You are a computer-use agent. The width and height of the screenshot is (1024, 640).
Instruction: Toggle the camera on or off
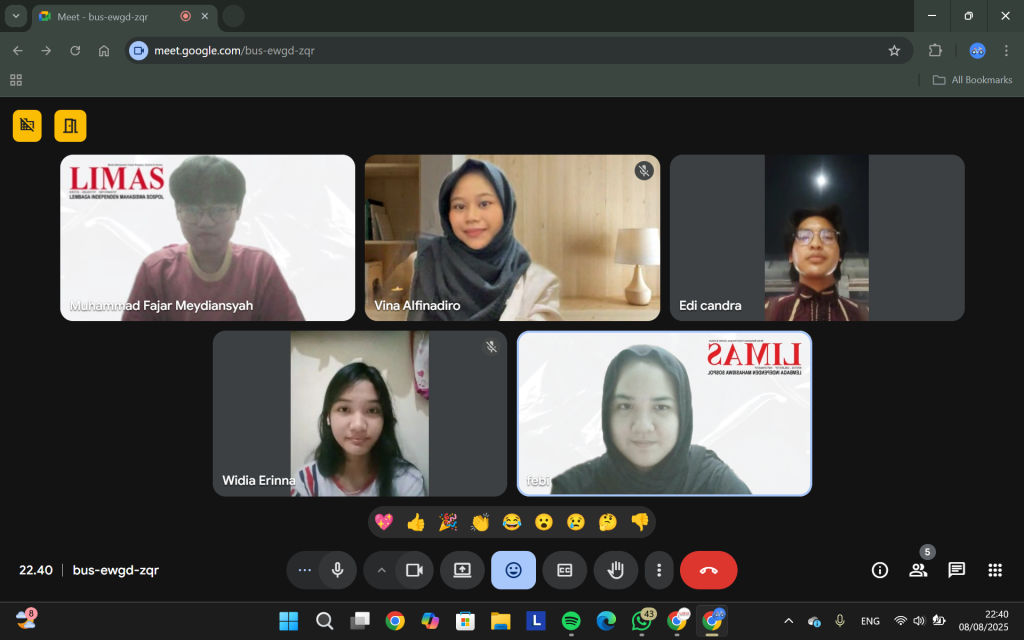coord(414,570)
